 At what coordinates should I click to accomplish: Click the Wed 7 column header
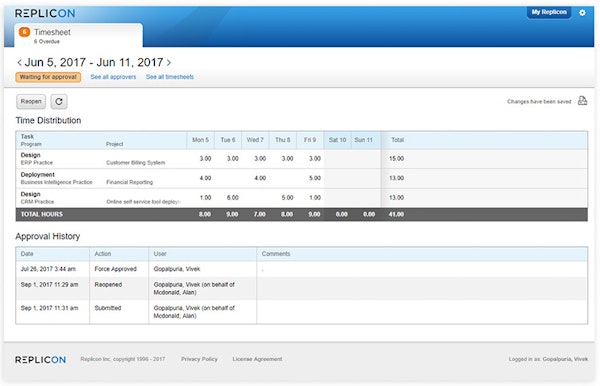tap(255, 140)
